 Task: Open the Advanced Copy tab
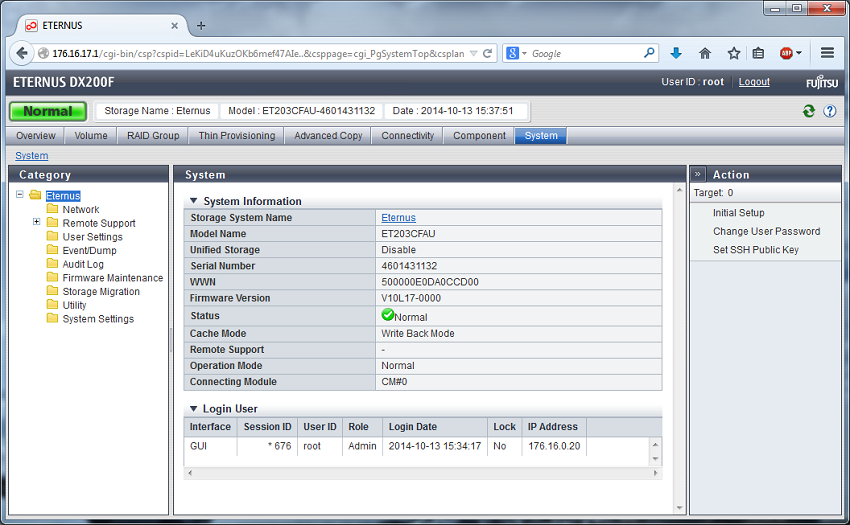pyautogui.click(x=328, y=136)
